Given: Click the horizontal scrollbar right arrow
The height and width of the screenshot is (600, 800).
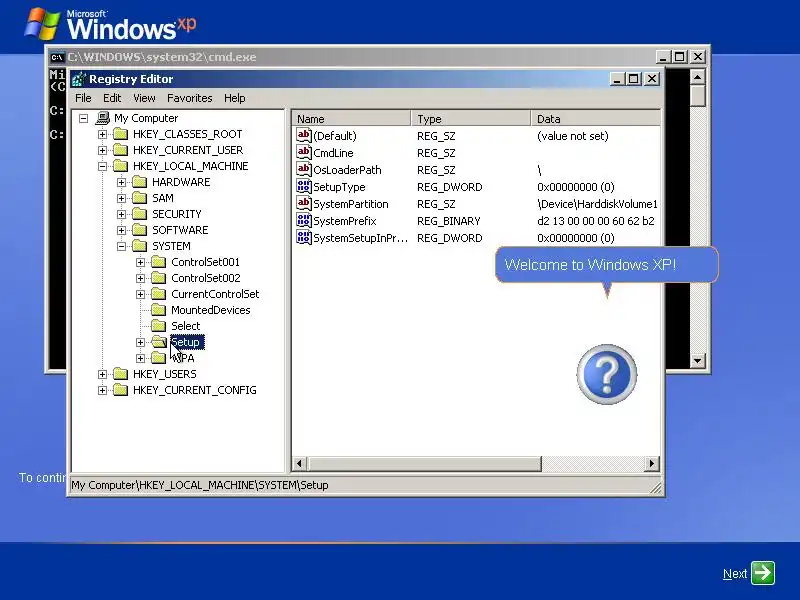Looking at the screenshot, I should click(x=652, y=463).
